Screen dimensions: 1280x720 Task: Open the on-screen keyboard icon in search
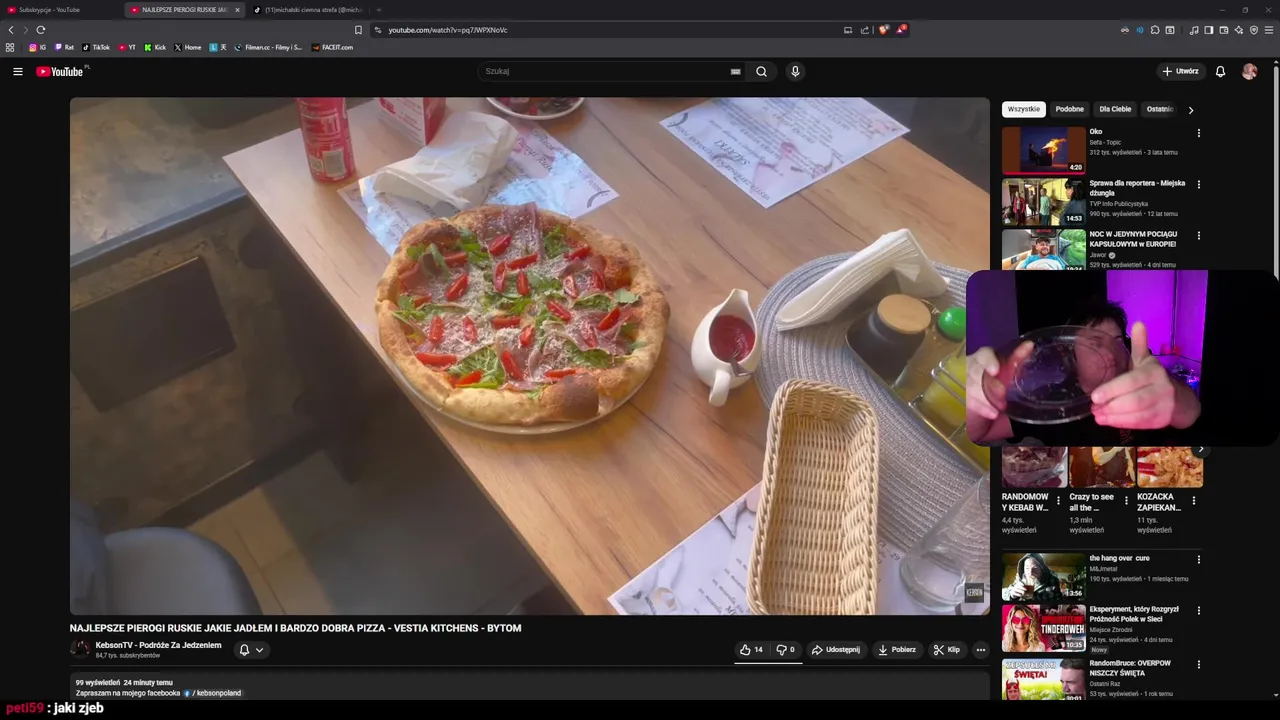[x=735, y=71]
